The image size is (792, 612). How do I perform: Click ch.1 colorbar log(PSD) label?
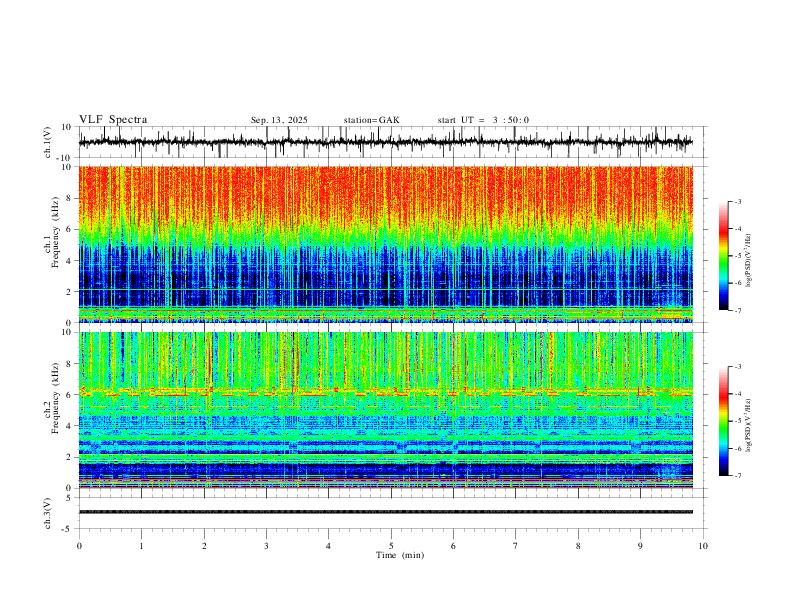pos(748,261)
